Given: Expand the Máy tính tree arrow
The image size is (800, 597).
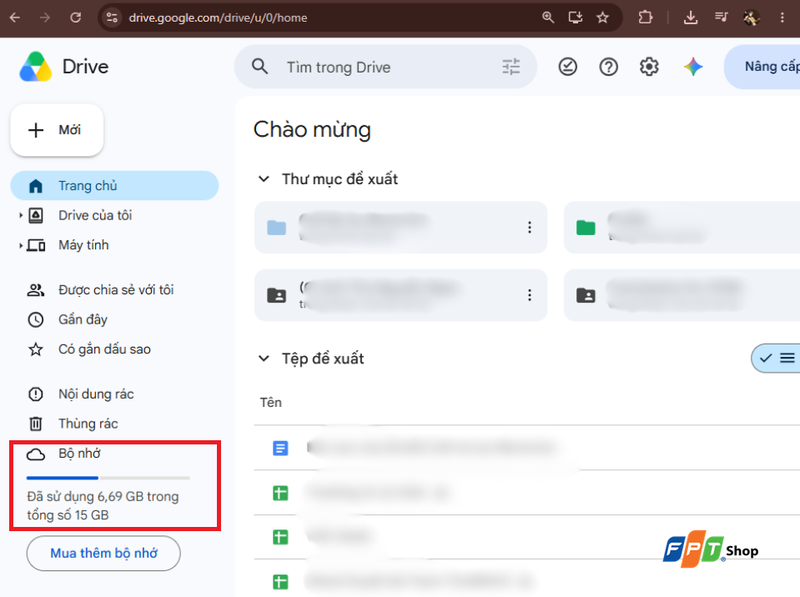Looking at the screenshot, I should [x=20, y=245].
